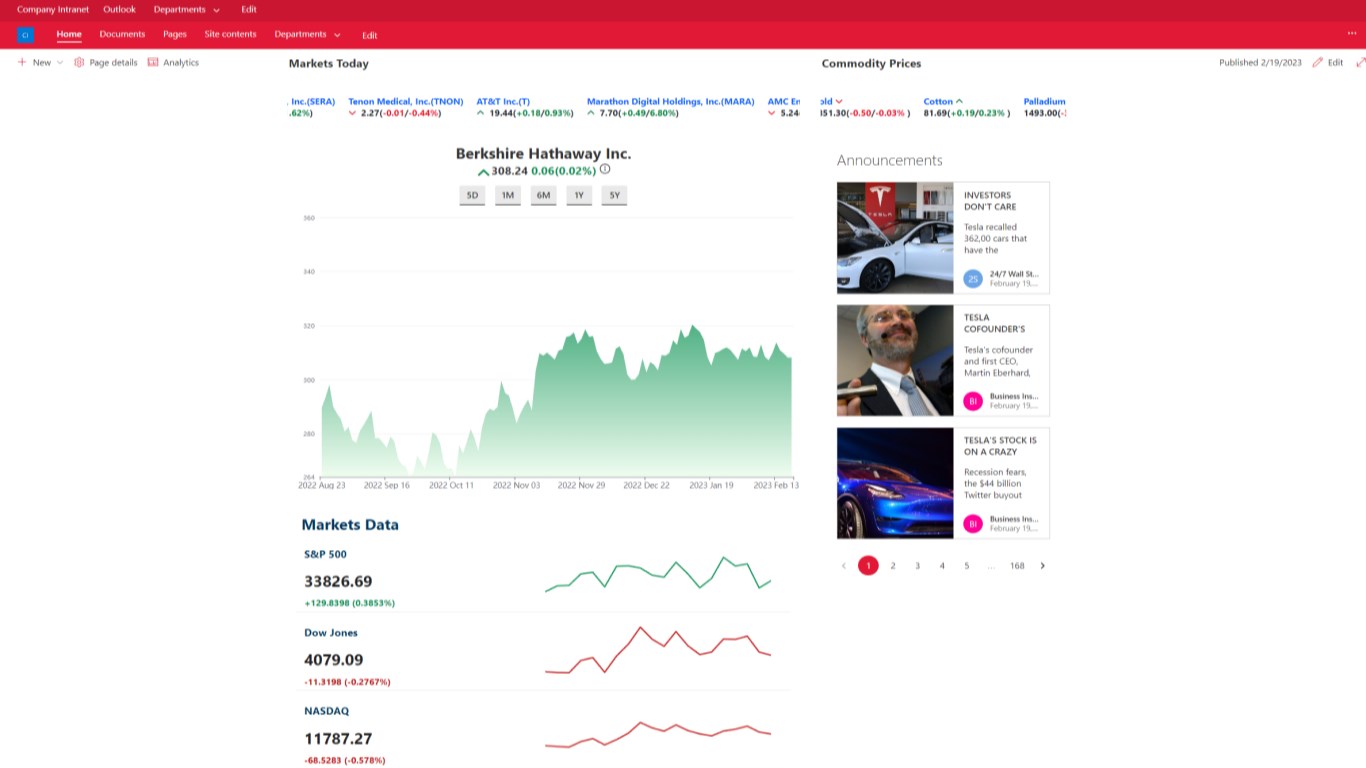Open Cotton commodity link
1366x768 pixels.
click(938, 102)
